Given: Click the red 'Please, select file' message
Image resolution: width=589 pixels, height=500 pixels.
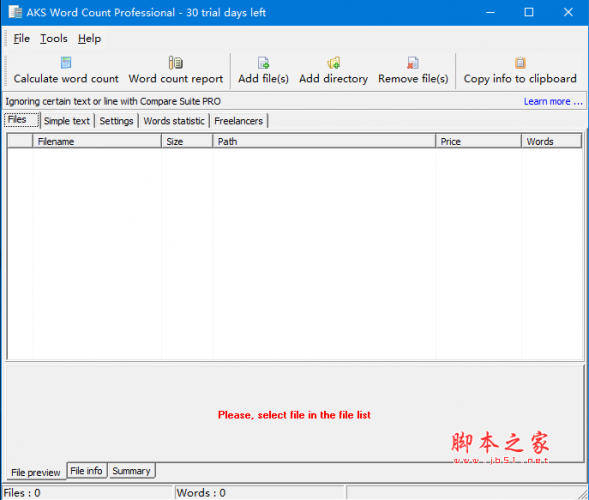Looking at the screenshot, I should [x=294, y=415].
